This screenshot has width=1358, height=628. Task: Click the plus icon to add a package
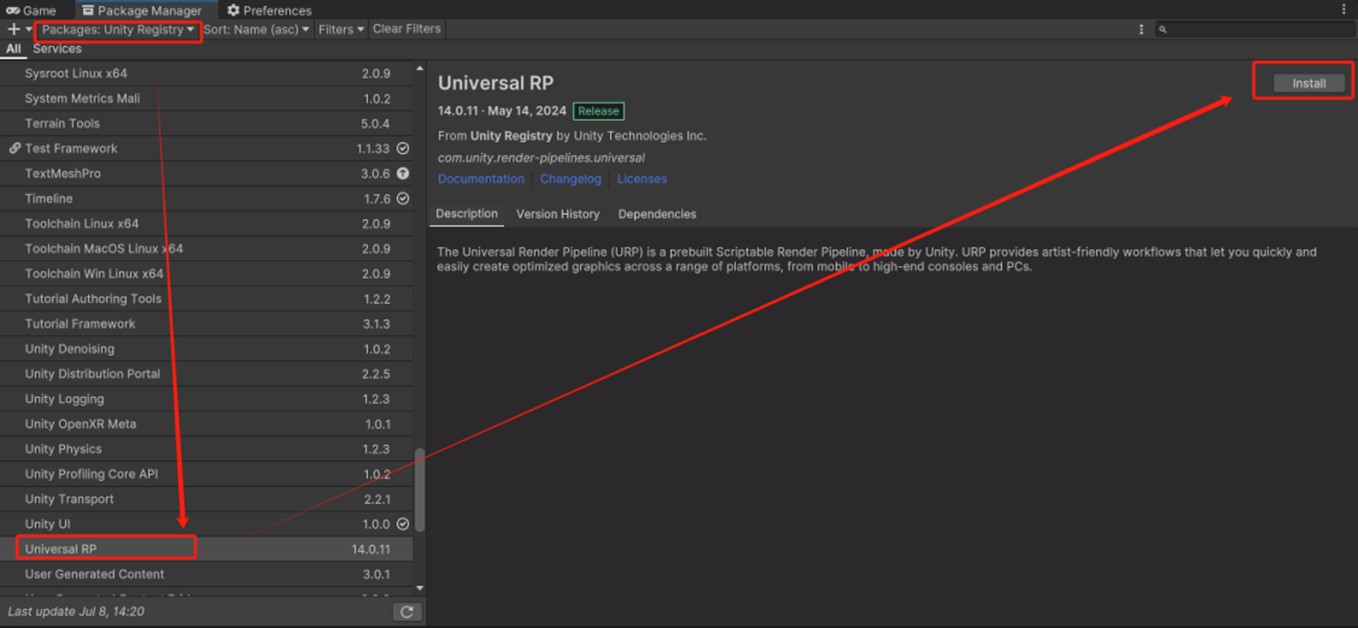[13, 29]
